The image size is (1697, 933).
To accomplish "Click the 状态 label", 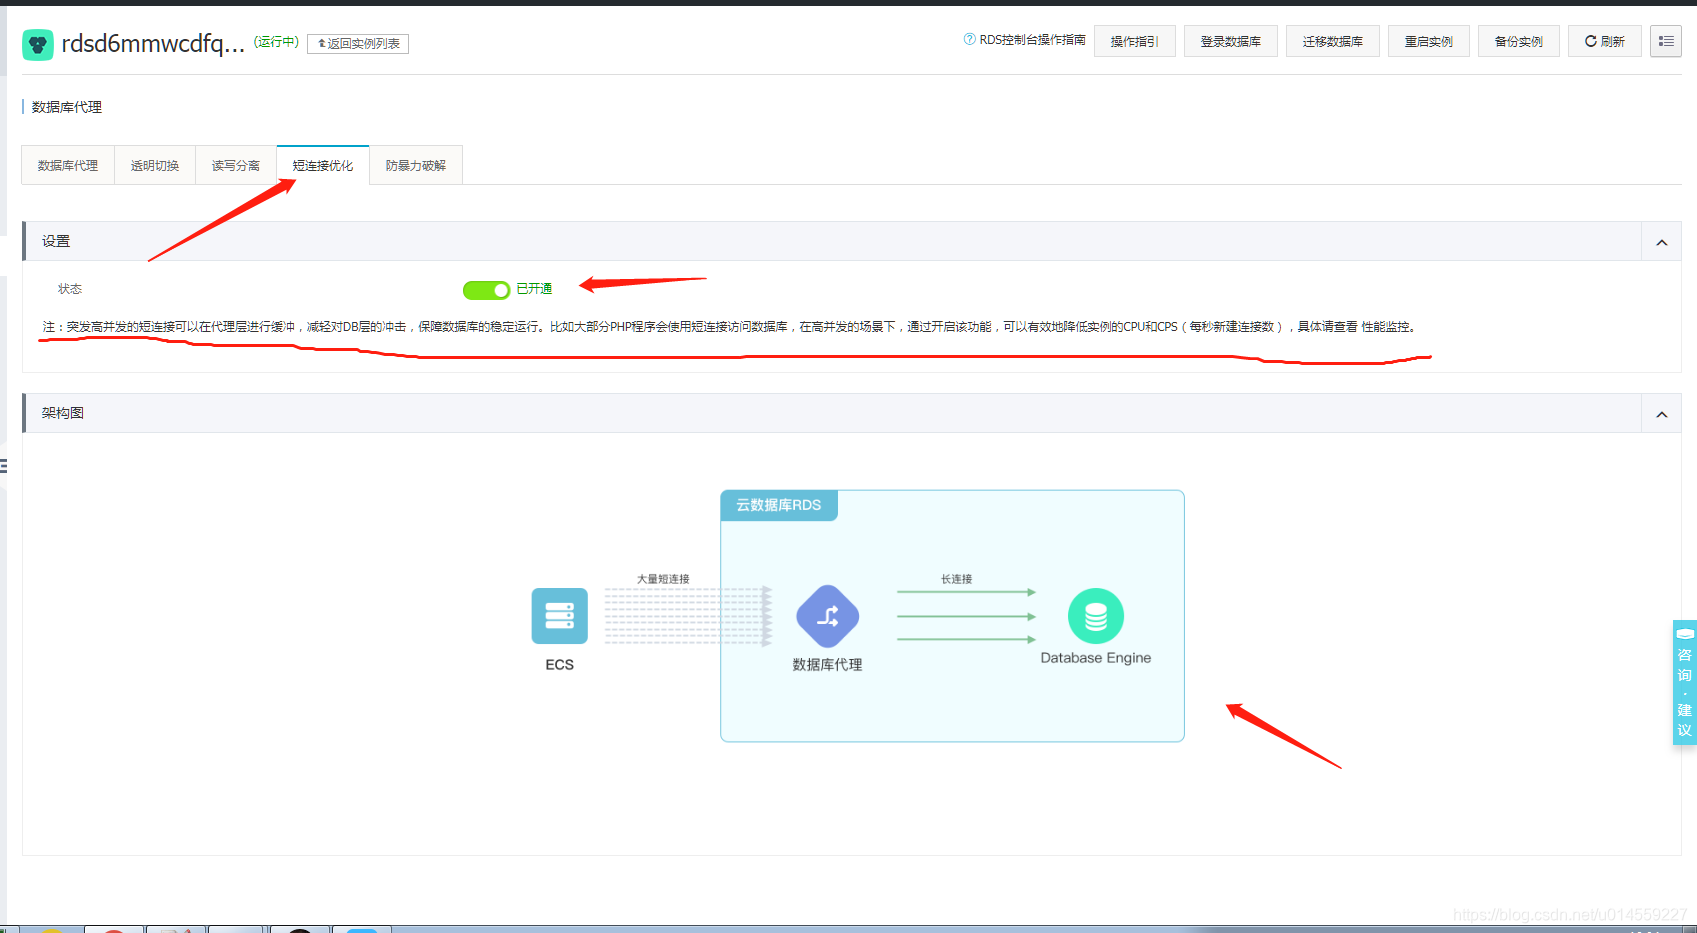I will pyautogui.click(x=70, y=289).
